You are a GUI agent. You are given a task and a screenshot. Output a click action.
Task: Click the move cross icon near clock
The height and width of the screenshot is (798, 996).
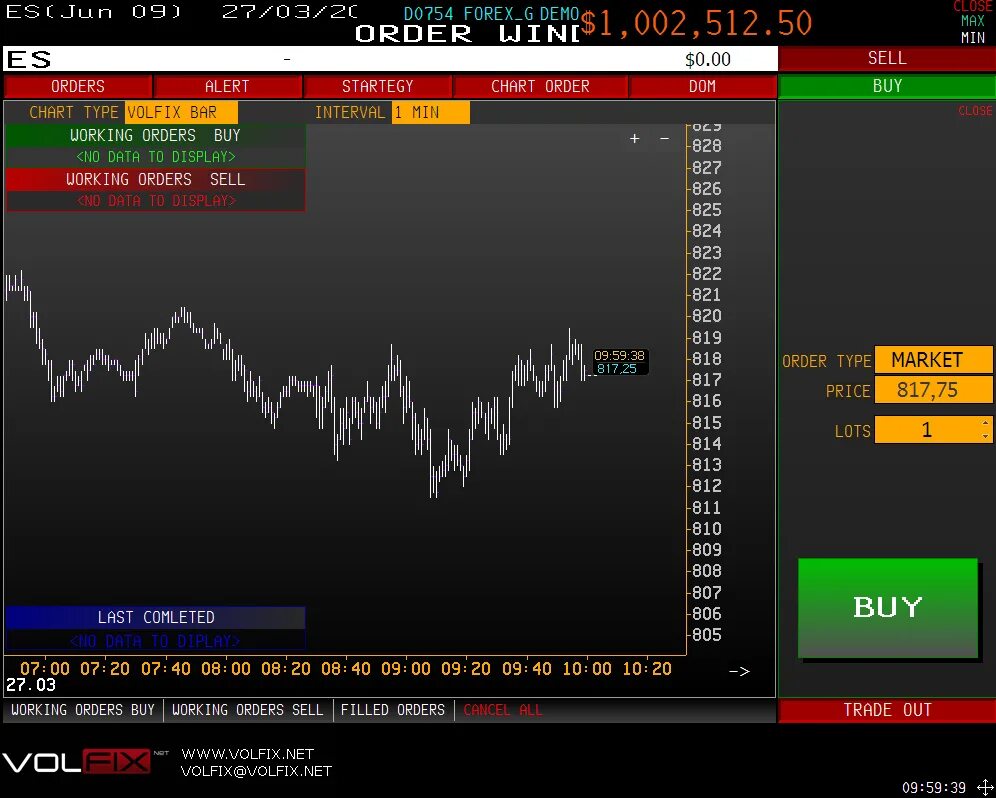[x=983, y=787]
